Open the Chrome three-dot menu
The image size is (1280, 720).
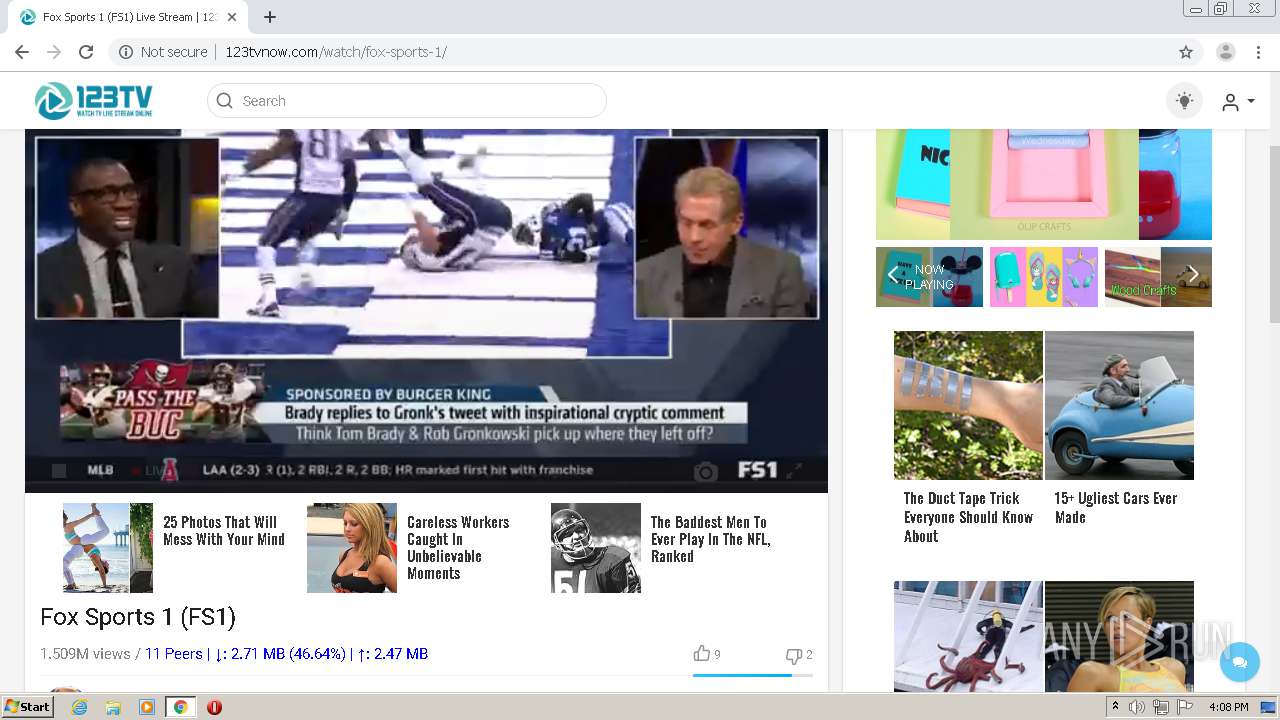click(1259, 52)
